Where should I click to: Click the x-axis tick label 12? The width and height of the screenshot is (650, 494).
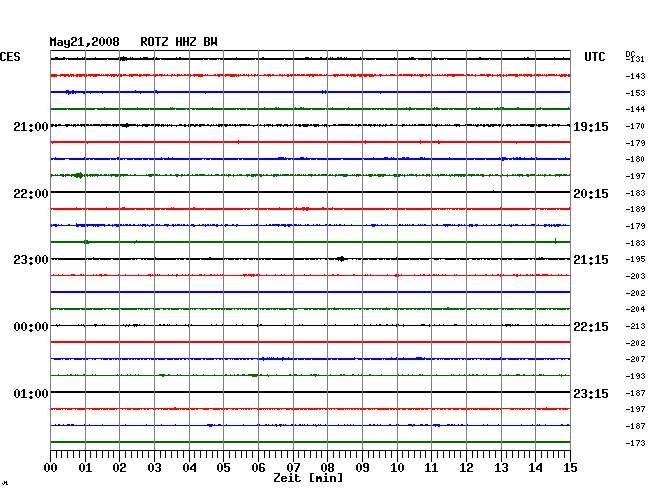(466, 468)
